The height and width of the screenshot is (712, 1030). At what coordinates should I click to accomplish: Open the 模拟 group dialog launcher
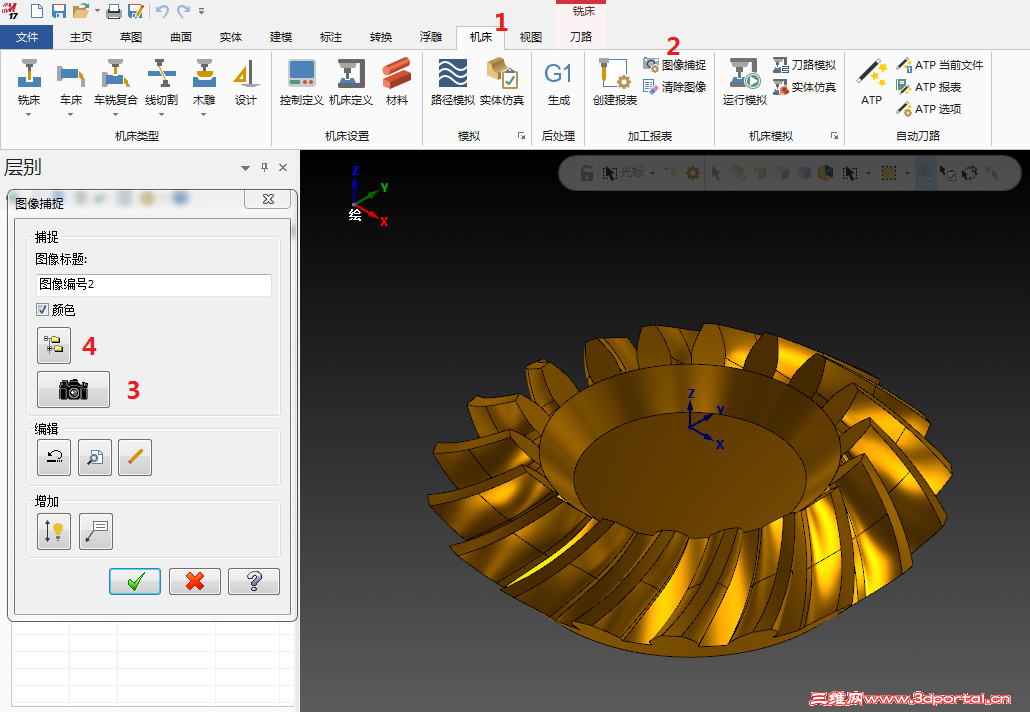(x=522, y=136)
